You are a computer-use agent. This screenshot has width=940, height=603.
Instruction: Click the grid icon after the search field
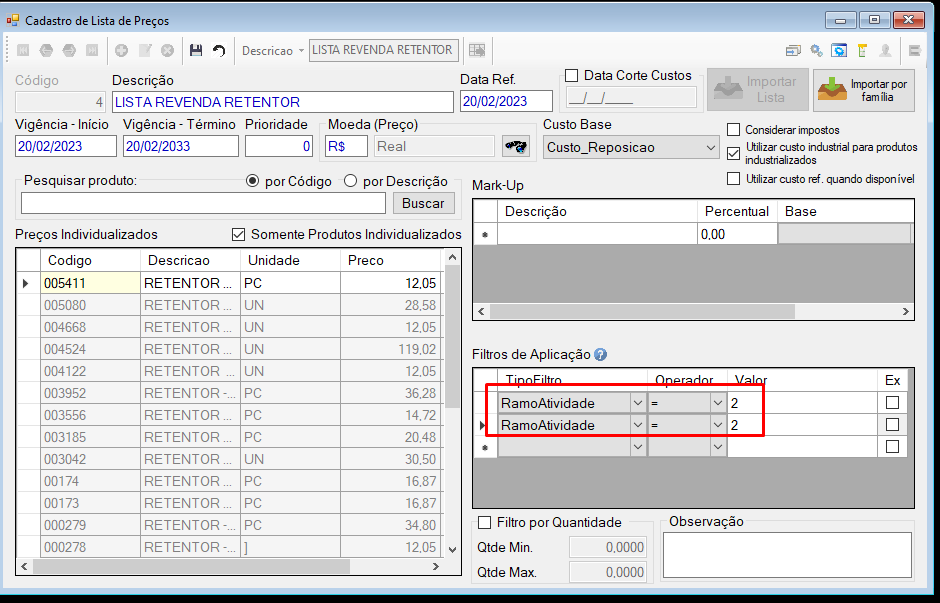click(x=477, y=50)
